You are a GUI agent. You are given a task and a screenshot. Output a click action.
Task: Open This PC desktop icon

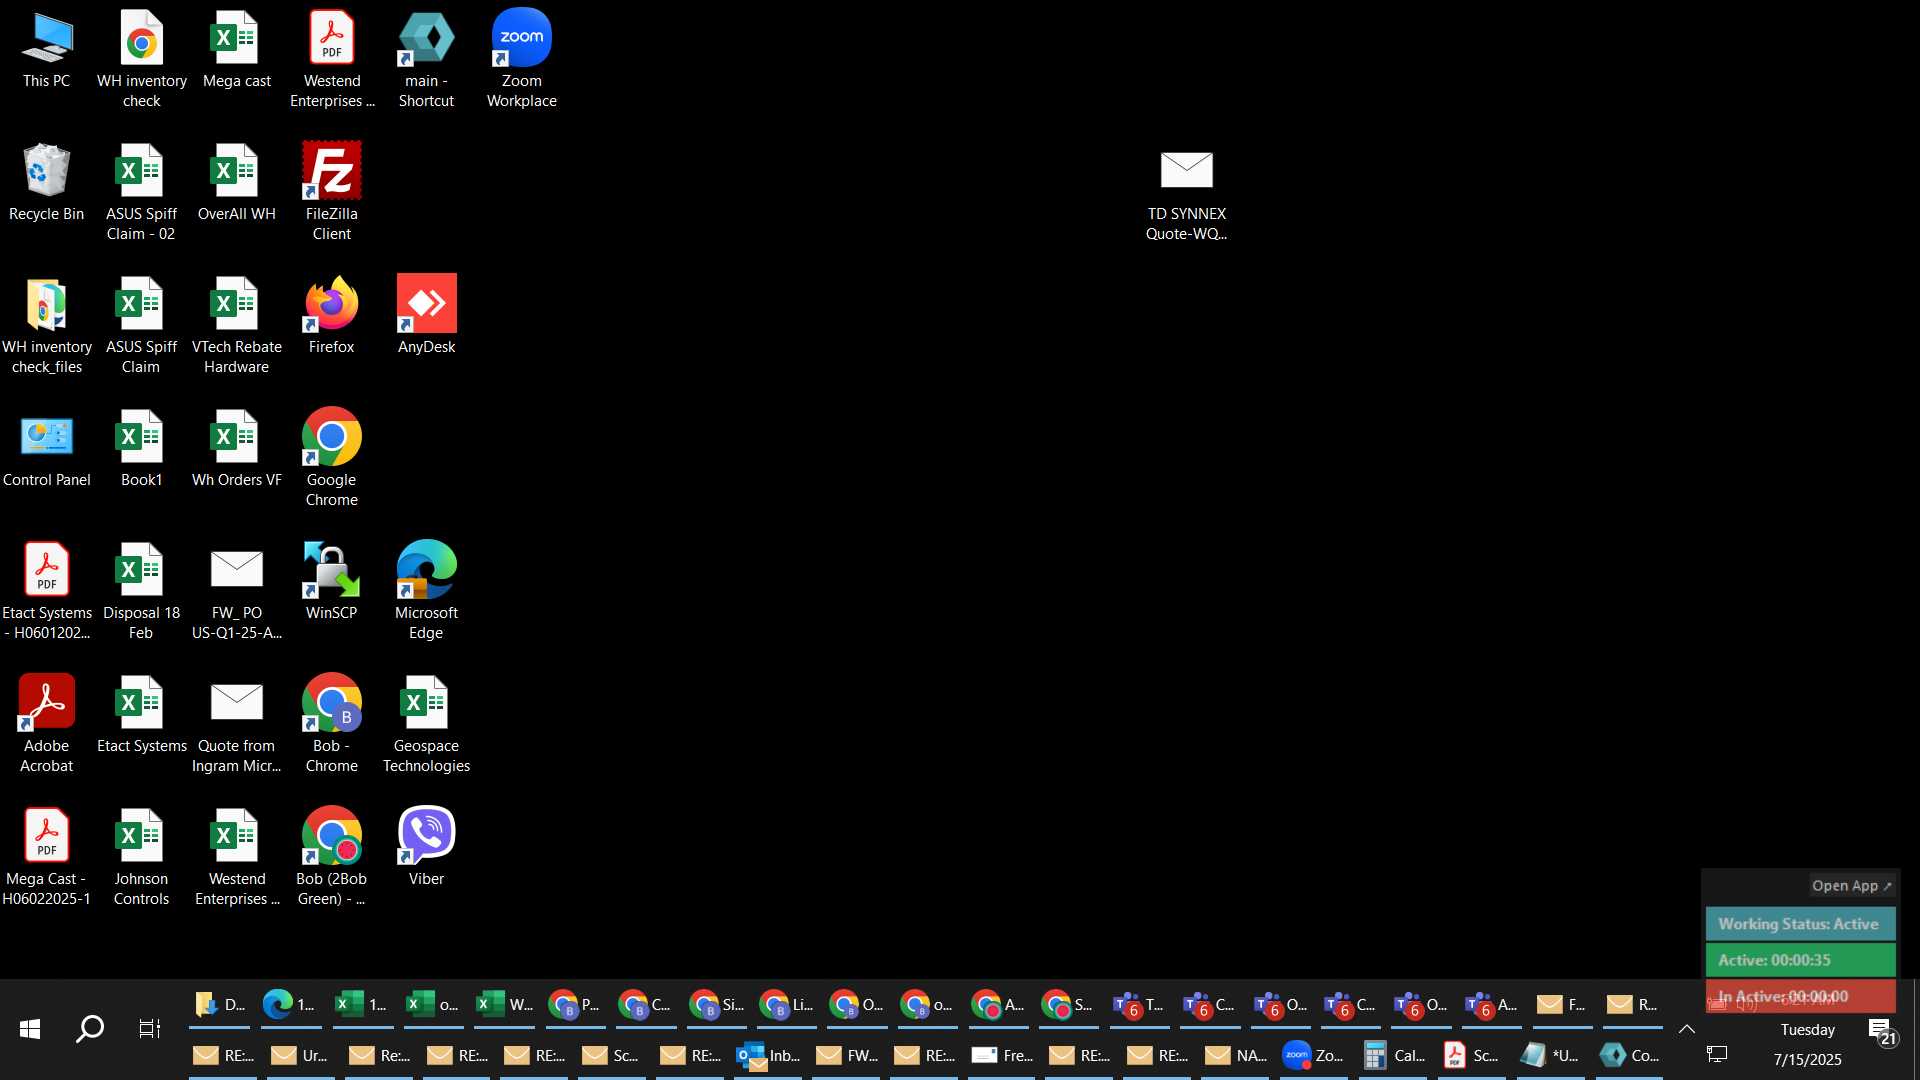(47, 50)
